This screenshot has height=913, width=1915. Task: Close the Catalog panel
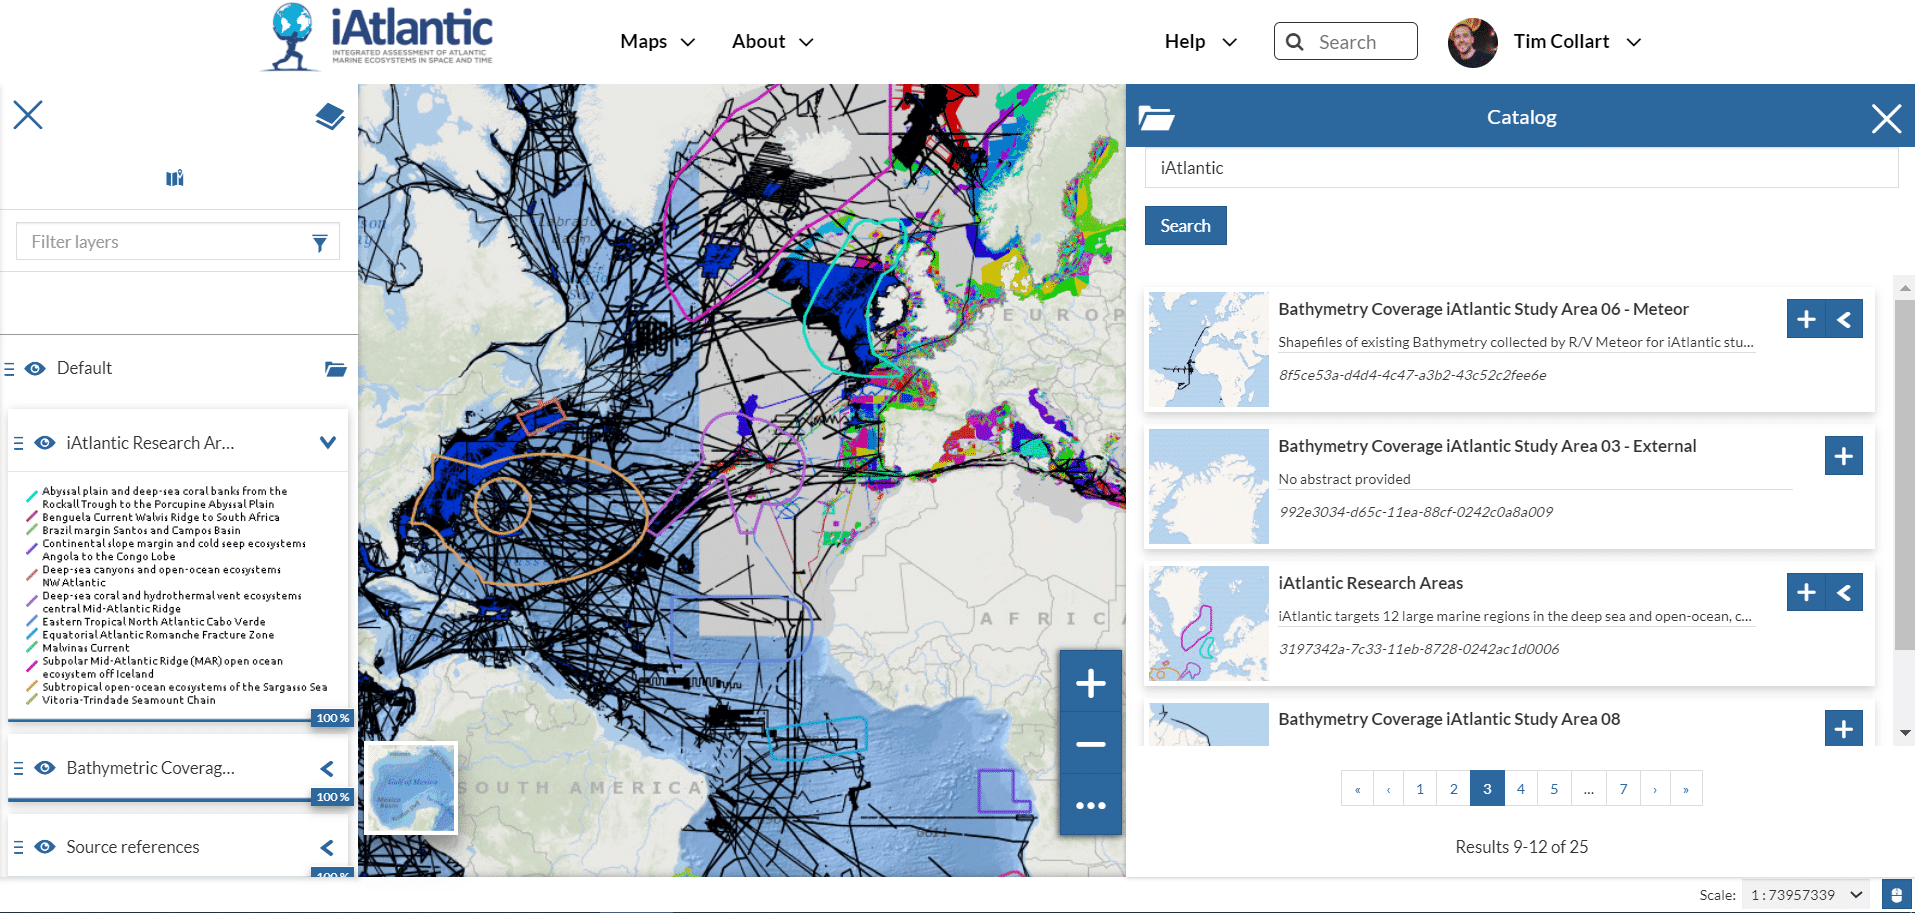click(1886, 118)
